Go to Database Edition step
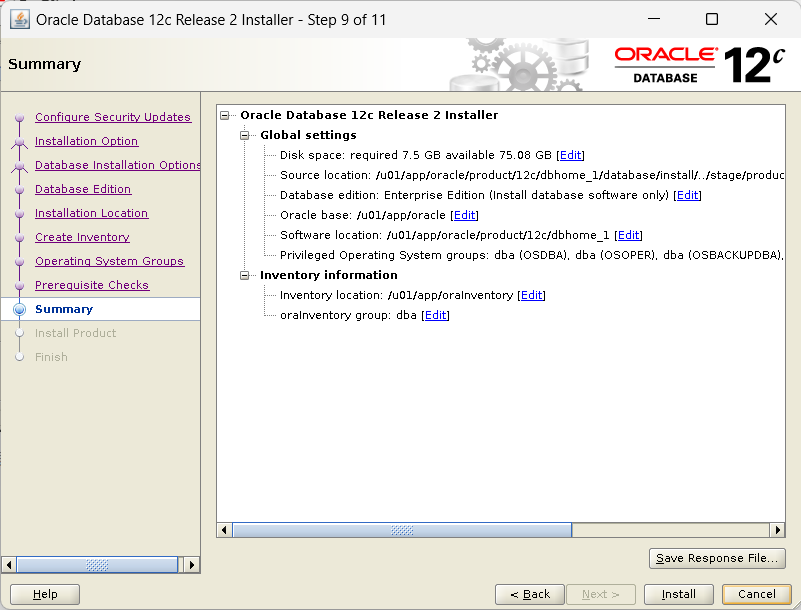The image size is (801, 610). (x=83, y=189)
